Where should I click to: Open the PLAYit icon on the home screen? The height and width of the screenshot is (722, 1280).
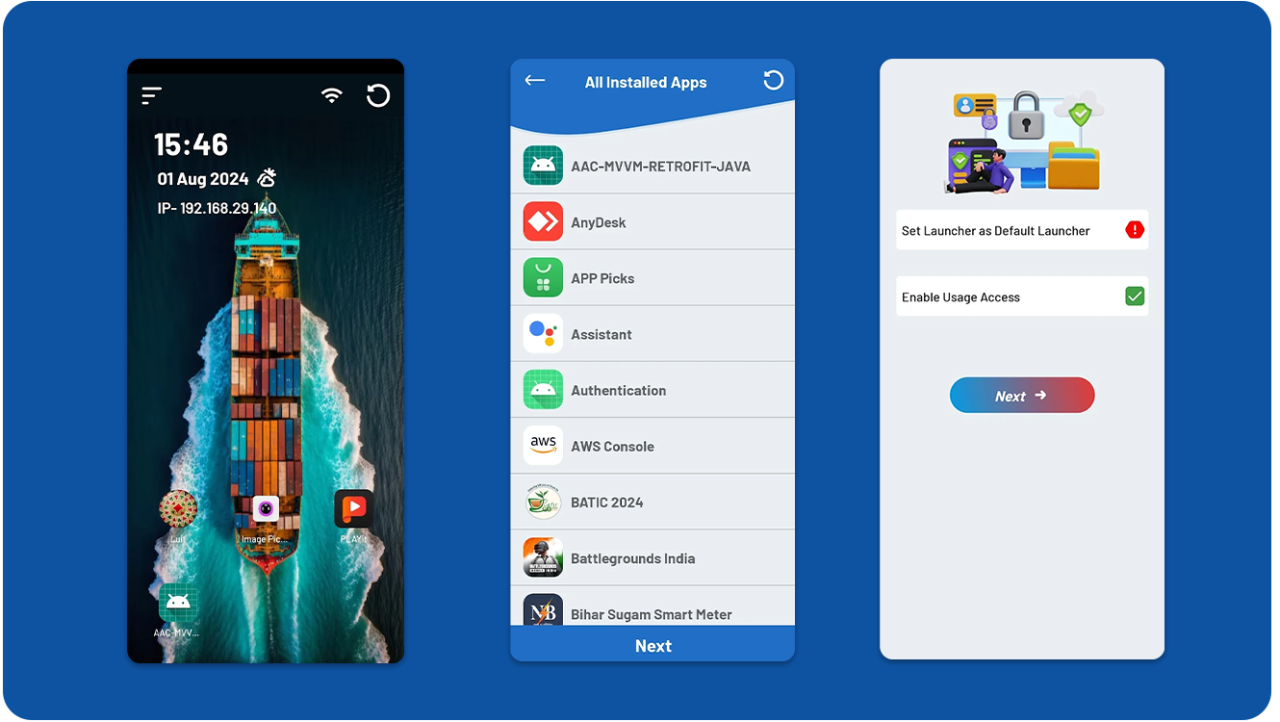tap(354, 508)
